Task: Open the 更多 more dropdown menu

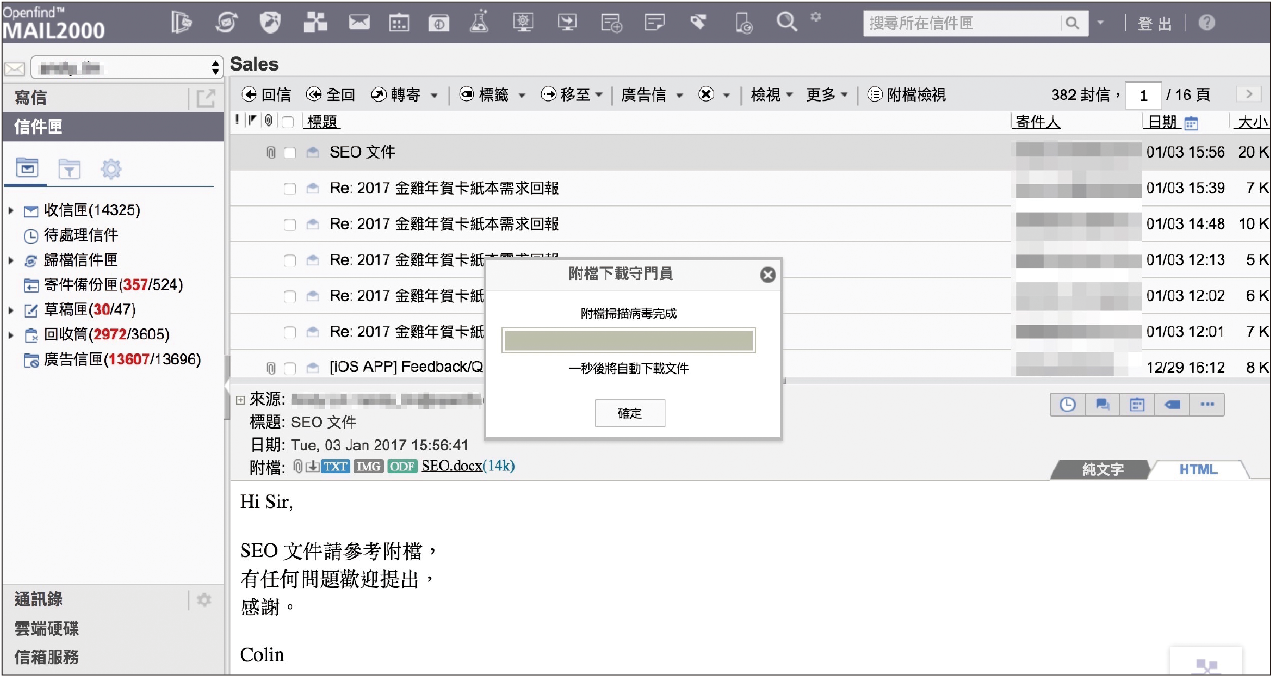Action: click(x=827, y=95)
